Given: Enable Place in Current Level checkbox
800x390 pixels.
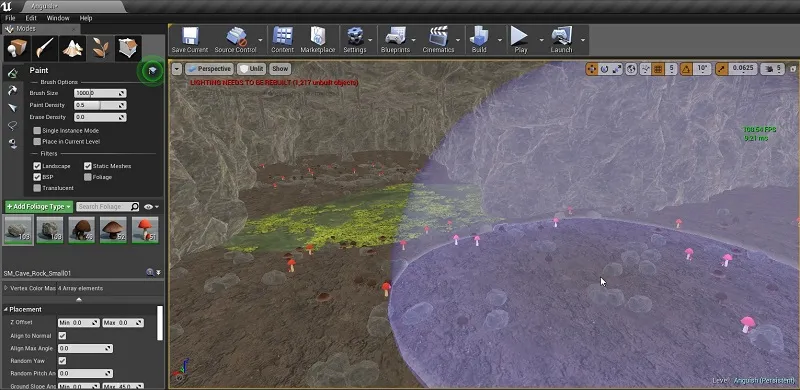Looking at the screenshot, I should [37, 141].
